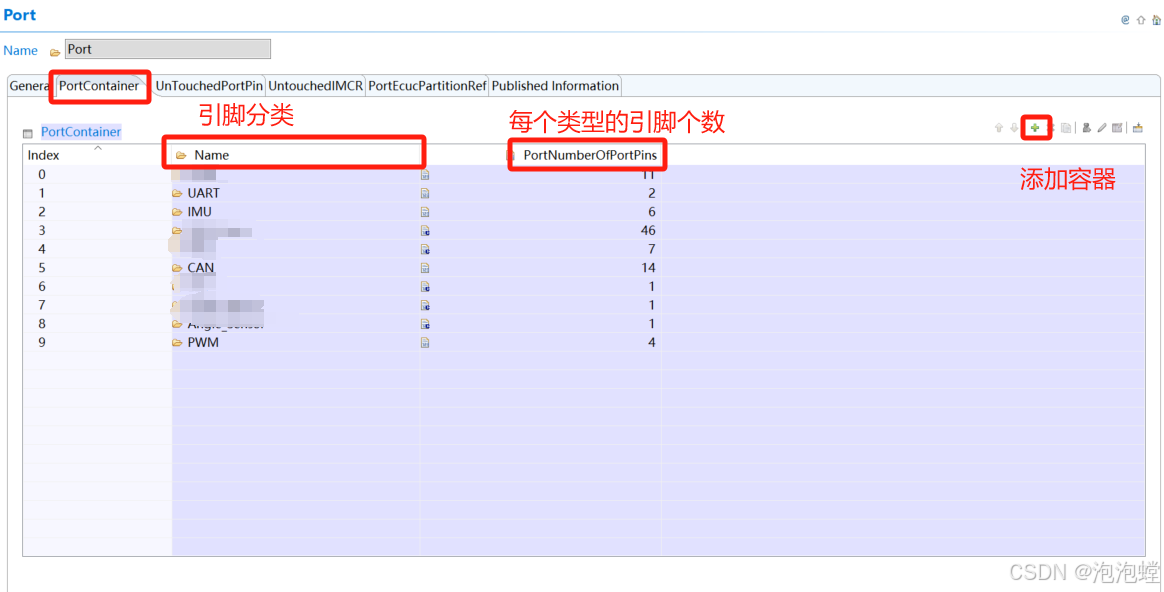Click the document icon on the UART row

tap(424, 192)
